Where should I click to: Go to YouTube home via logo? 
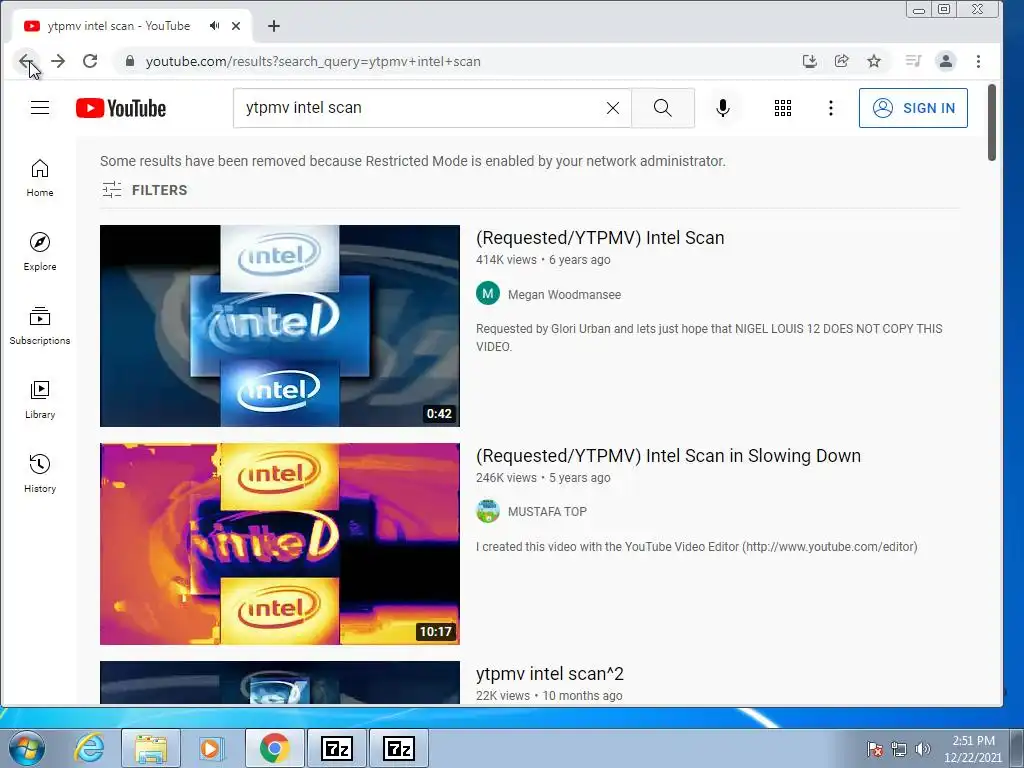point(121,108)
